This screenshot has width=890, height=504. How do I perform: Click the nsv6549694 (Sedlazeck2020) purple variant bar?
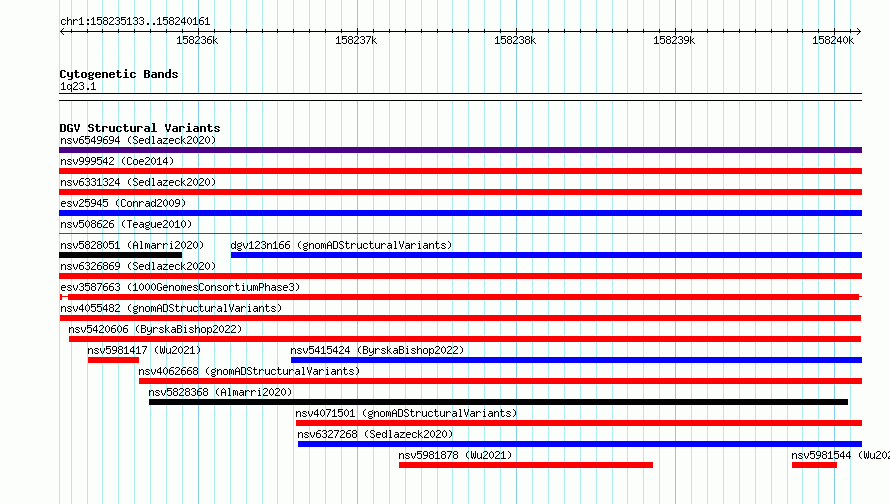460,150
